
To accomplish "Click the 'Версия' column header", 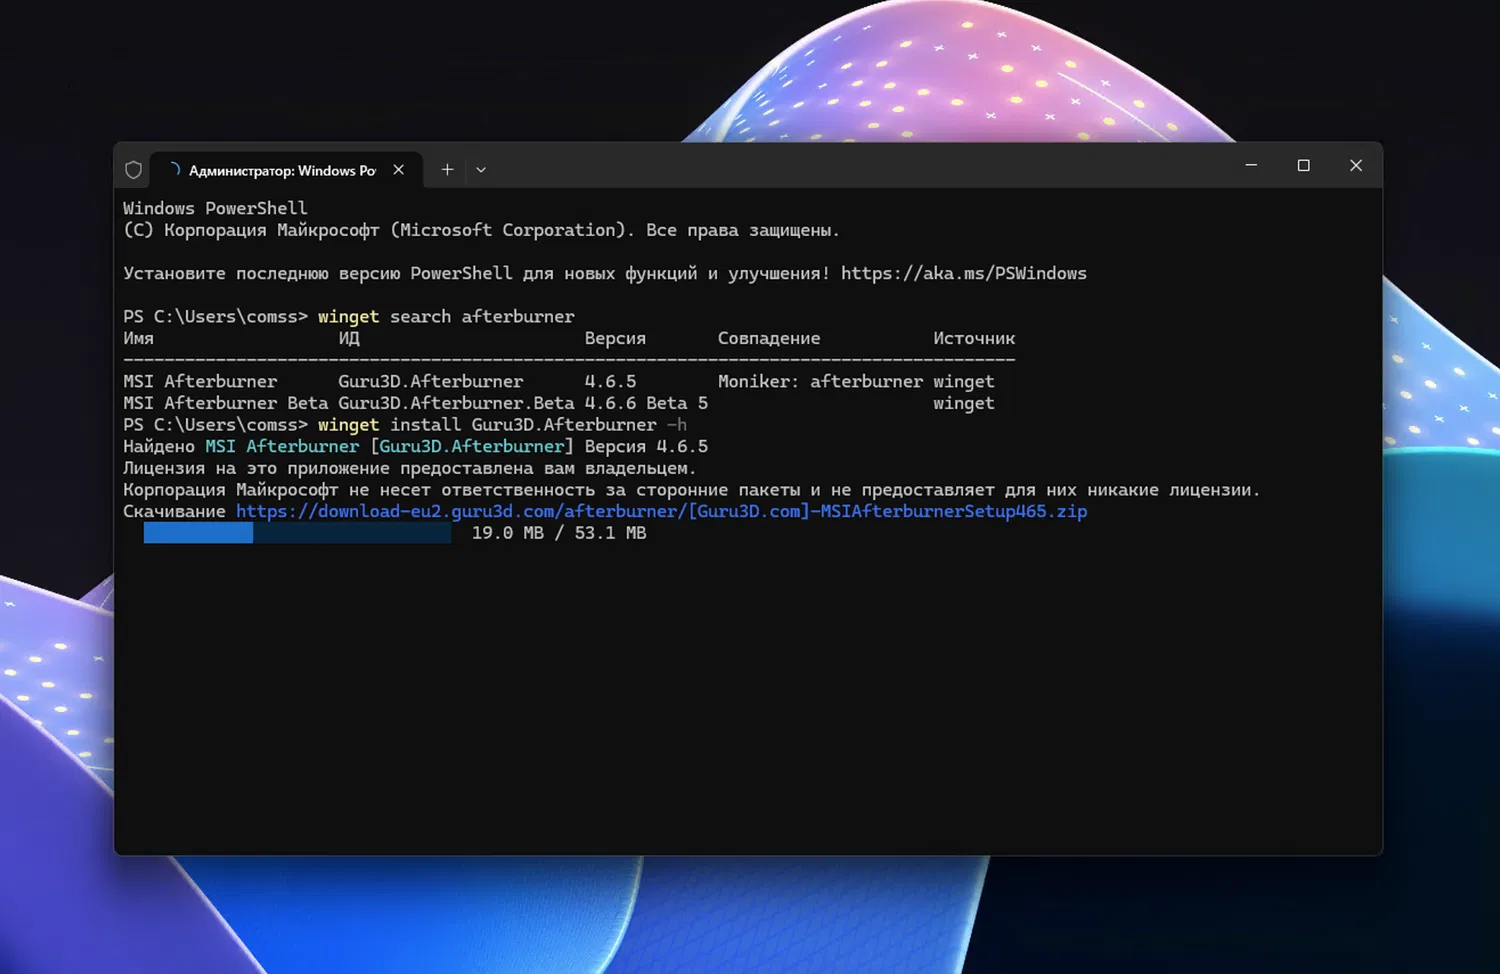I will (x=615, y=338).
